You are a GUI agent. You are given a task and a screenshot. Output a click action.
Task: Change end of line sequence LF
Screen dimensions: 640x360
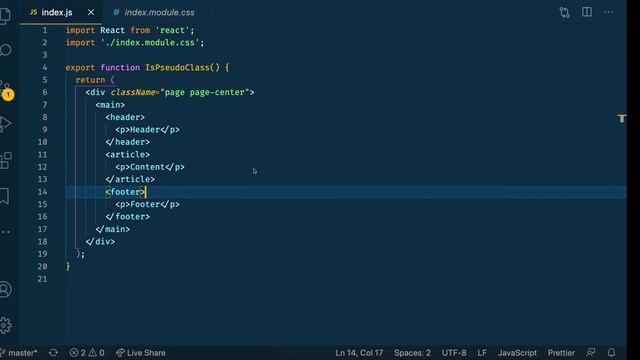click(482, 353)
